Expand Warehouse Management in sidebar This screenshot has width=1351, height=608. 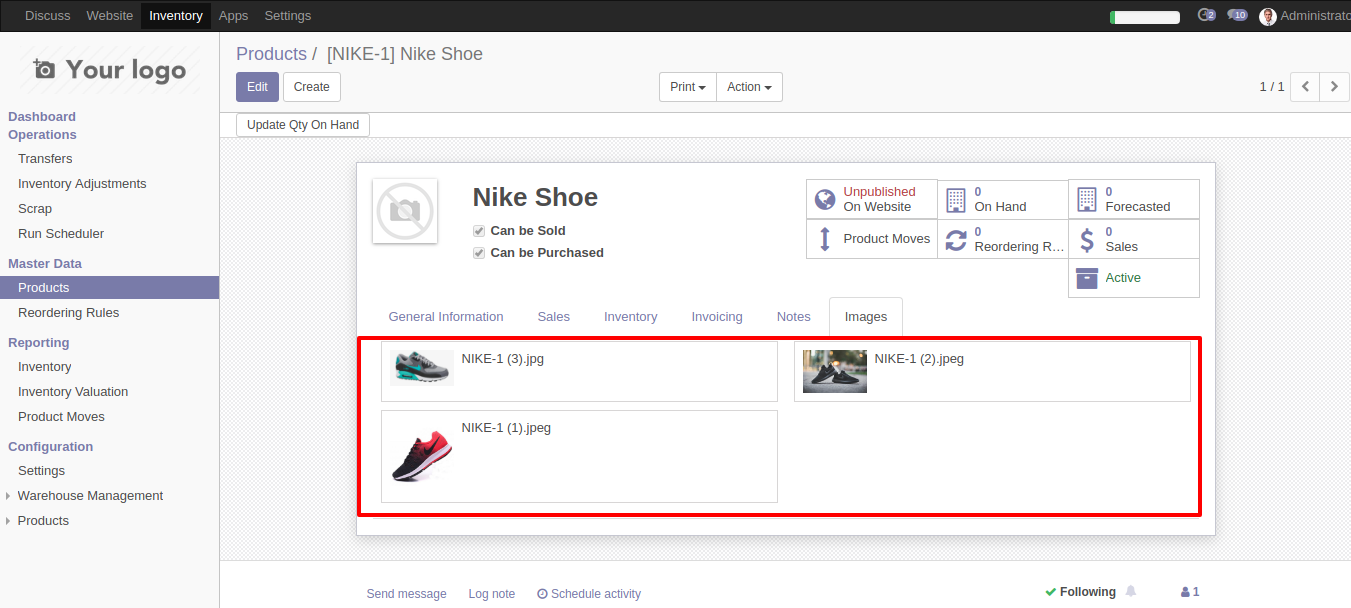tap(90, 496)
